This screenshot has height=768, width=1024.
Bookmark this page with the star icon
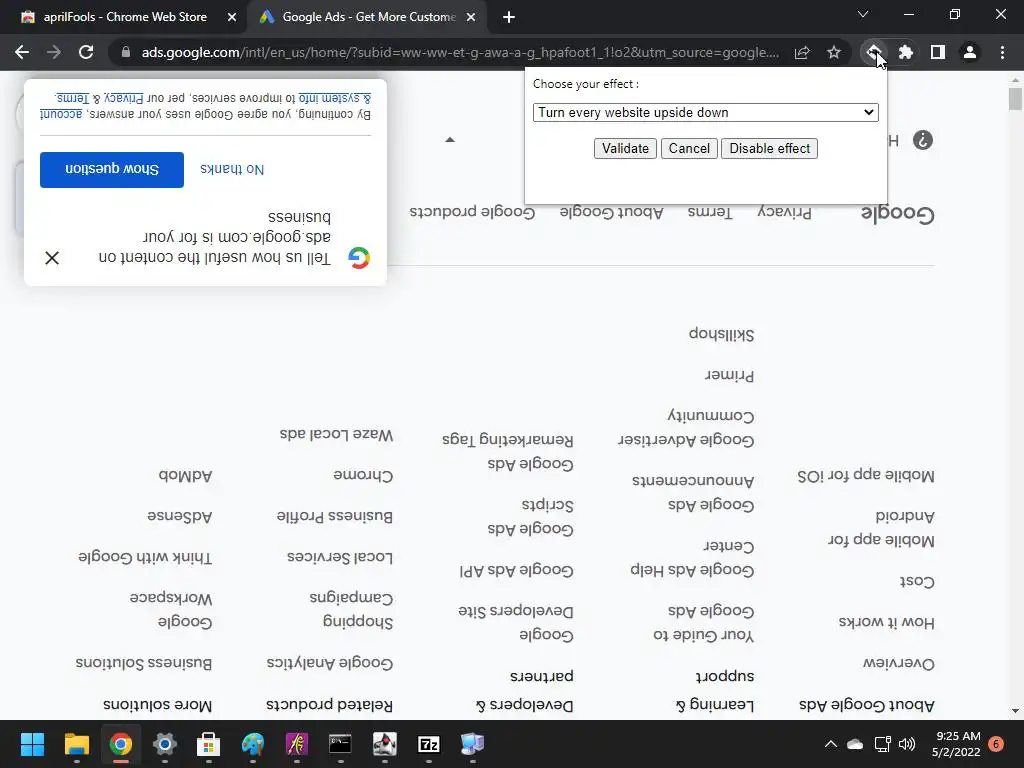coord(834,52)
